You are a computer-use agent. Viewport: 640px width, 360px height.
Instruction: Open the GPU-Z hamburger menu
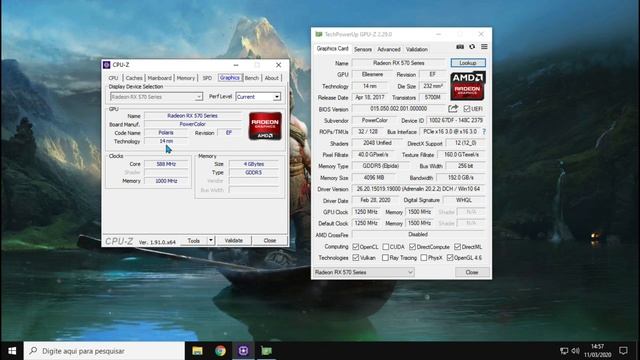tap(484, 47)
